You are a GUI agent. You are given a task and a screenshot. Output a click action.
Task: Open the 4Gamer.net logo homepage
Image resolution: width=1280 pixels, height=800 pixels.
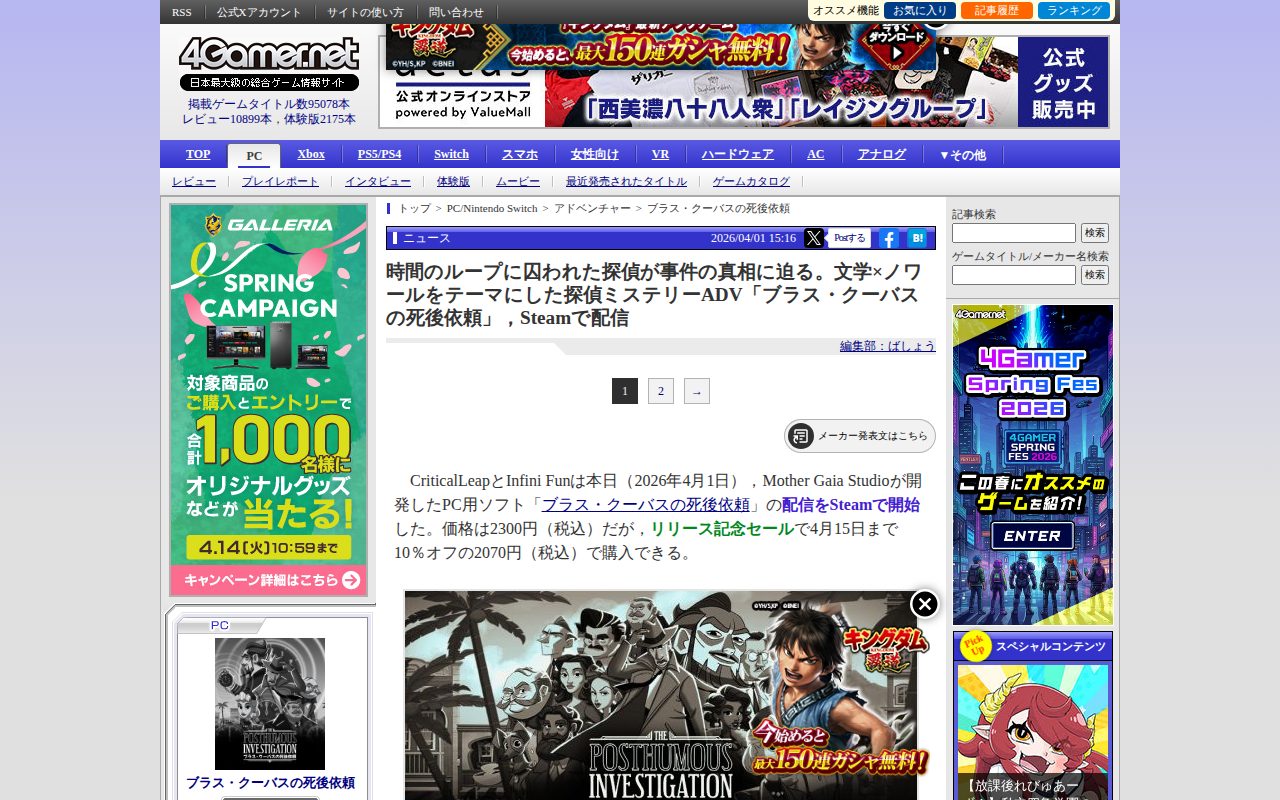[x=269, y=55]
